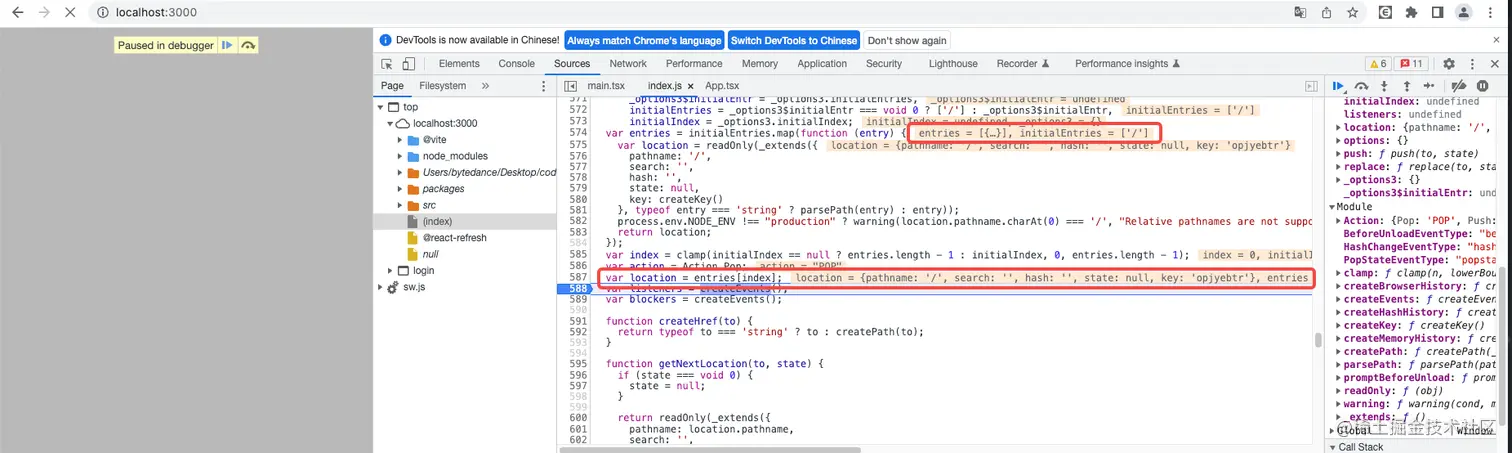Dismiss the language notification bar

click(x=1497, y=40)
